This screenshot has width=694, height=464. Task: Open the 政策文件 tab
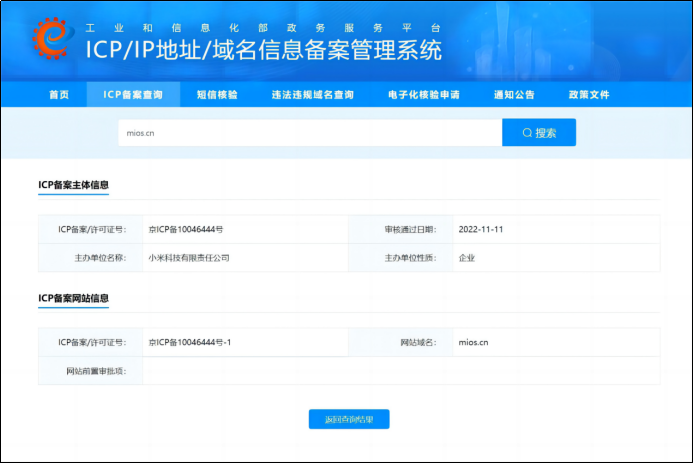pyautogui.click(x=588, y=95)
